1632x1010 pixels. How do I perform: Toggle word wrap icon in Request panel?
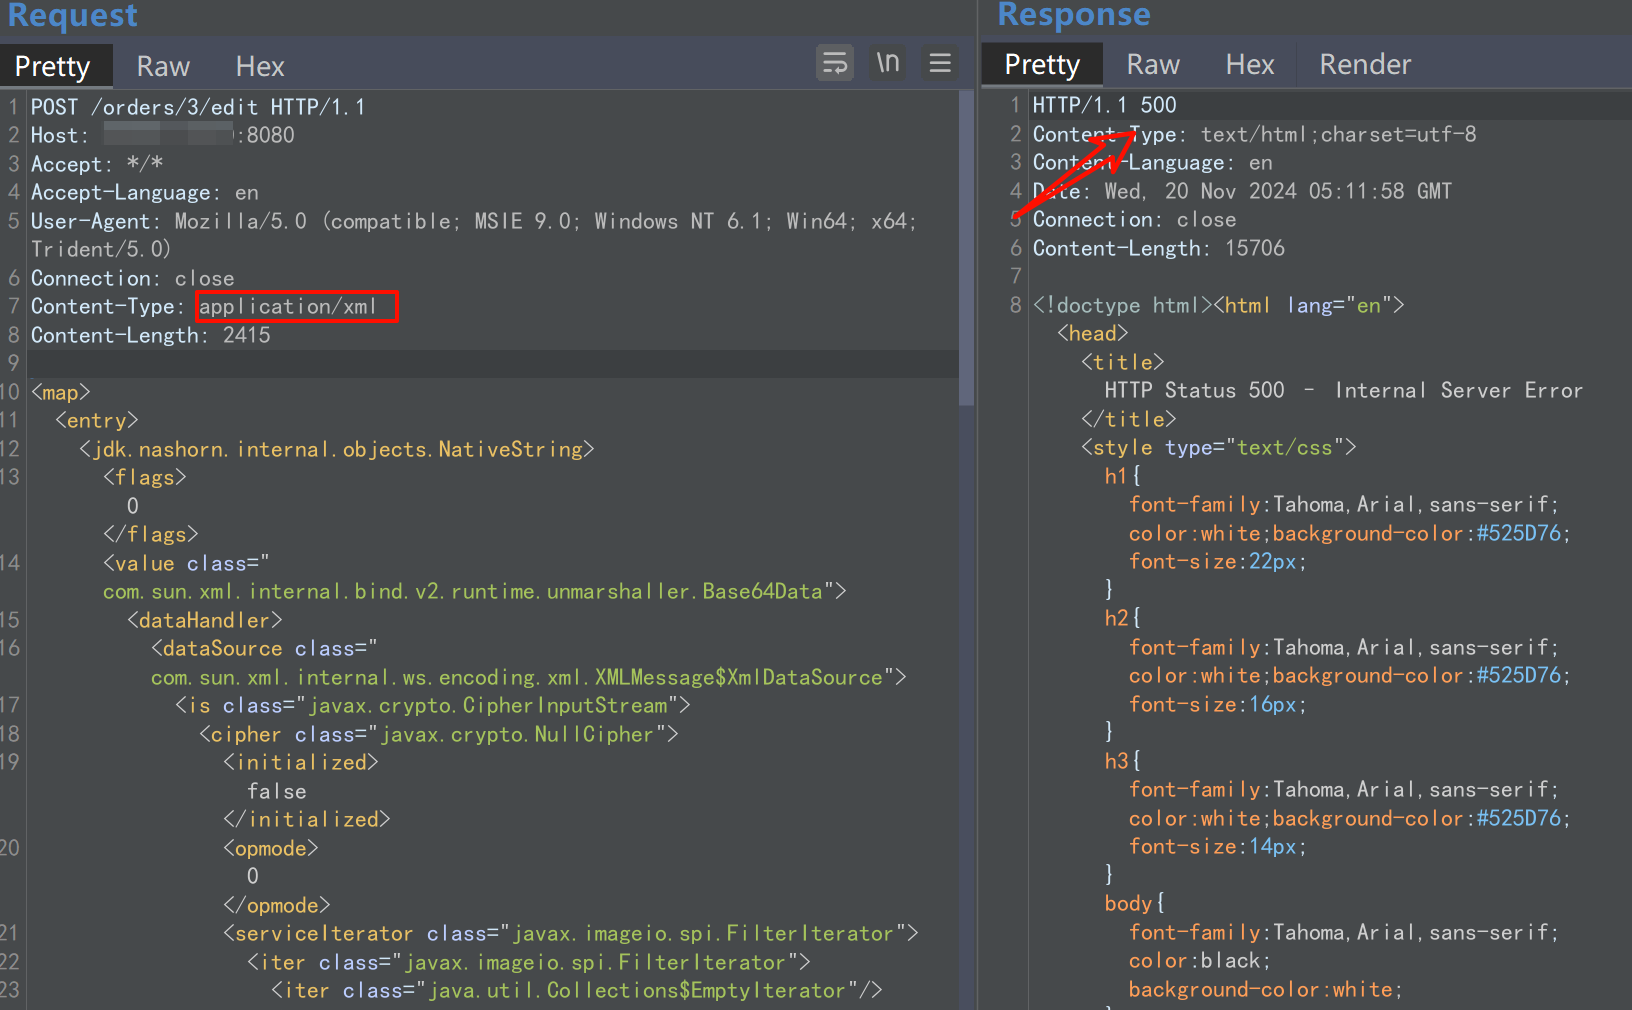835,64
